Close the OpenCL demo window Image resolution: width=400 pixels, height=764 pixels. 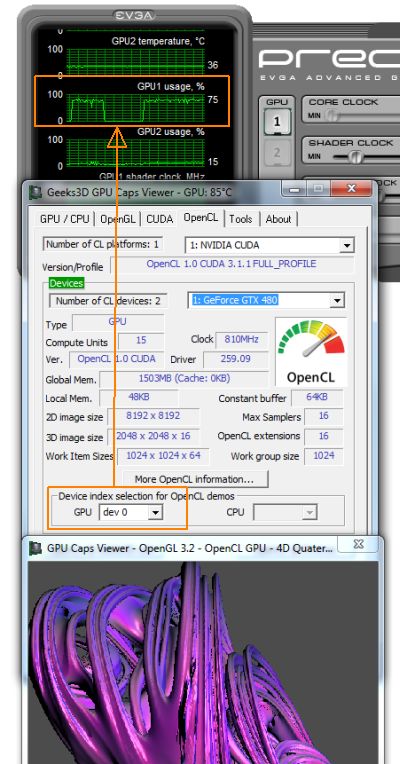click(359, 544)
